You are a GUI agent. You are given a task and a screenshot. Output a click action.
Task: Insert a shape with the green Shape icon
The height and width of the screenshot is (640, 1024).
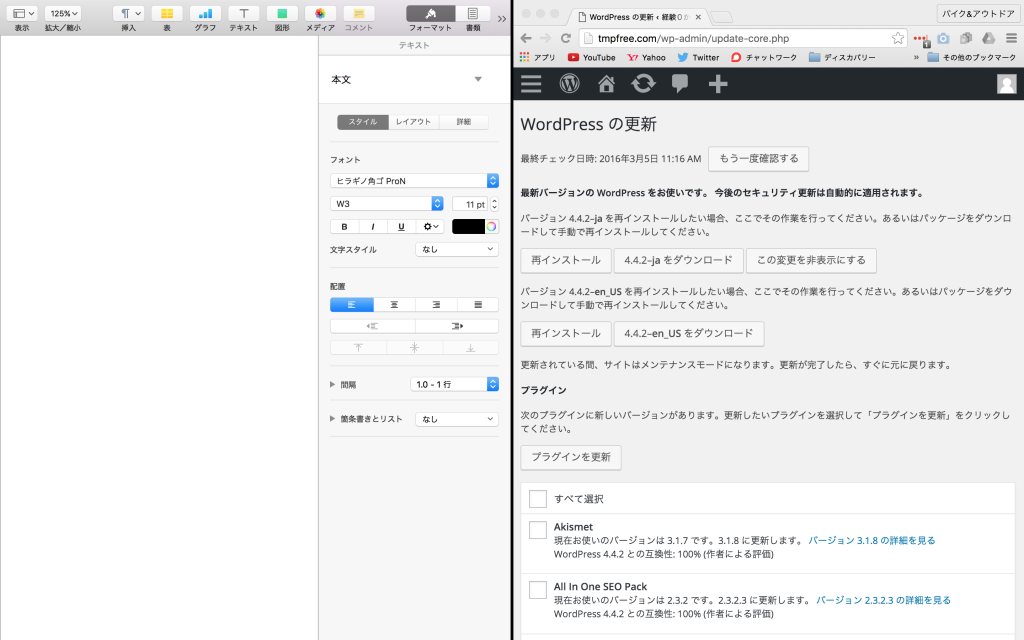[x=282, y=13]
